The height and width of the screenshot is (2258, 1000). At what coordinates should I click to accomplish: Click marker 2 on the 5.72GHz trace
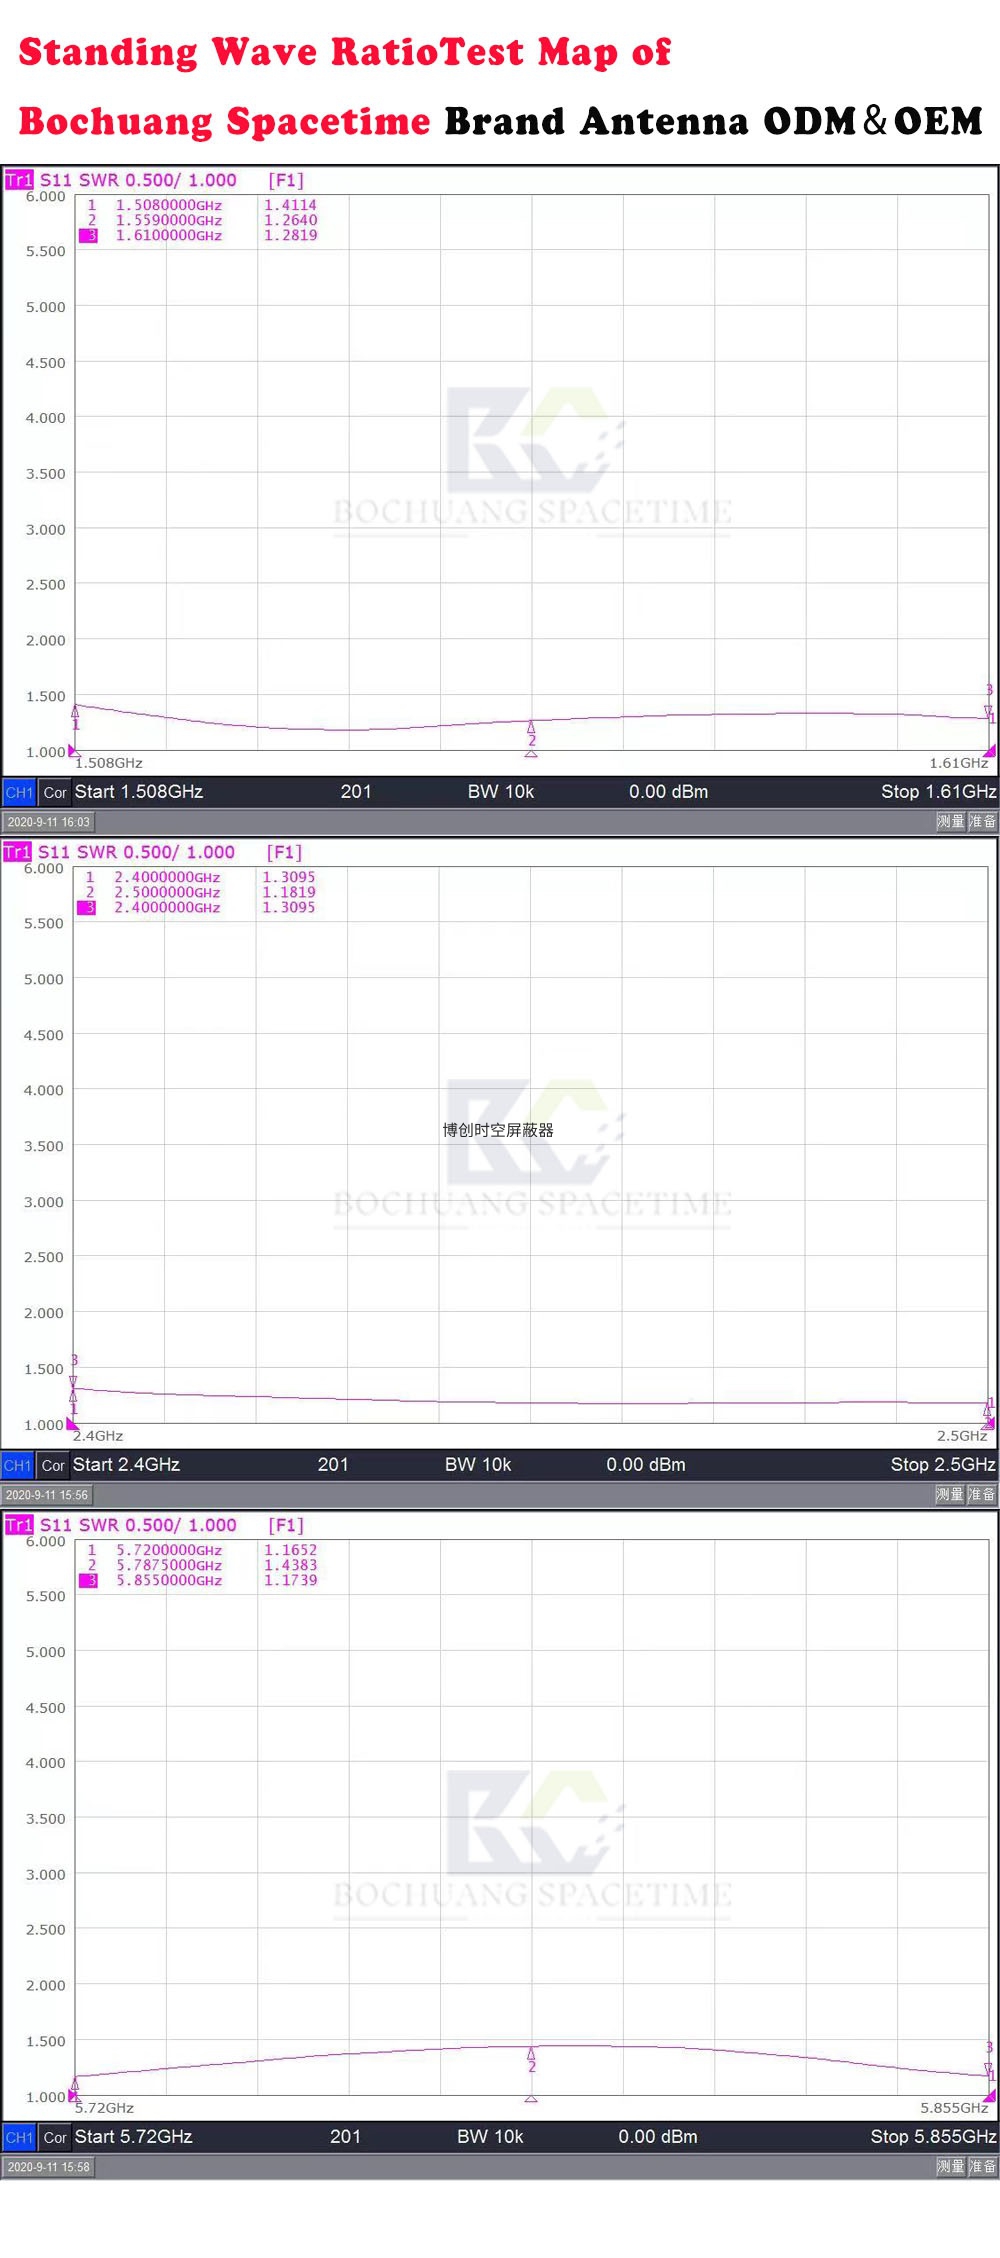[531, 2059]
